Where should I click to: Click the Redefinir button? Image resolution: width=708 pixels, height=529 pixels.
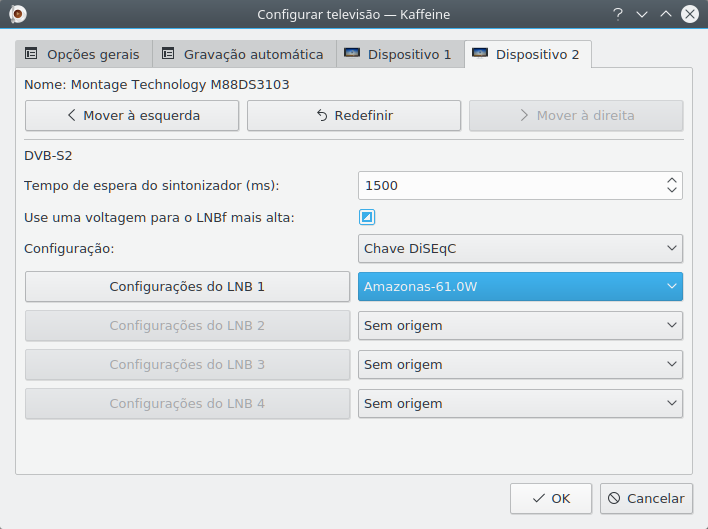pos(354,116)
